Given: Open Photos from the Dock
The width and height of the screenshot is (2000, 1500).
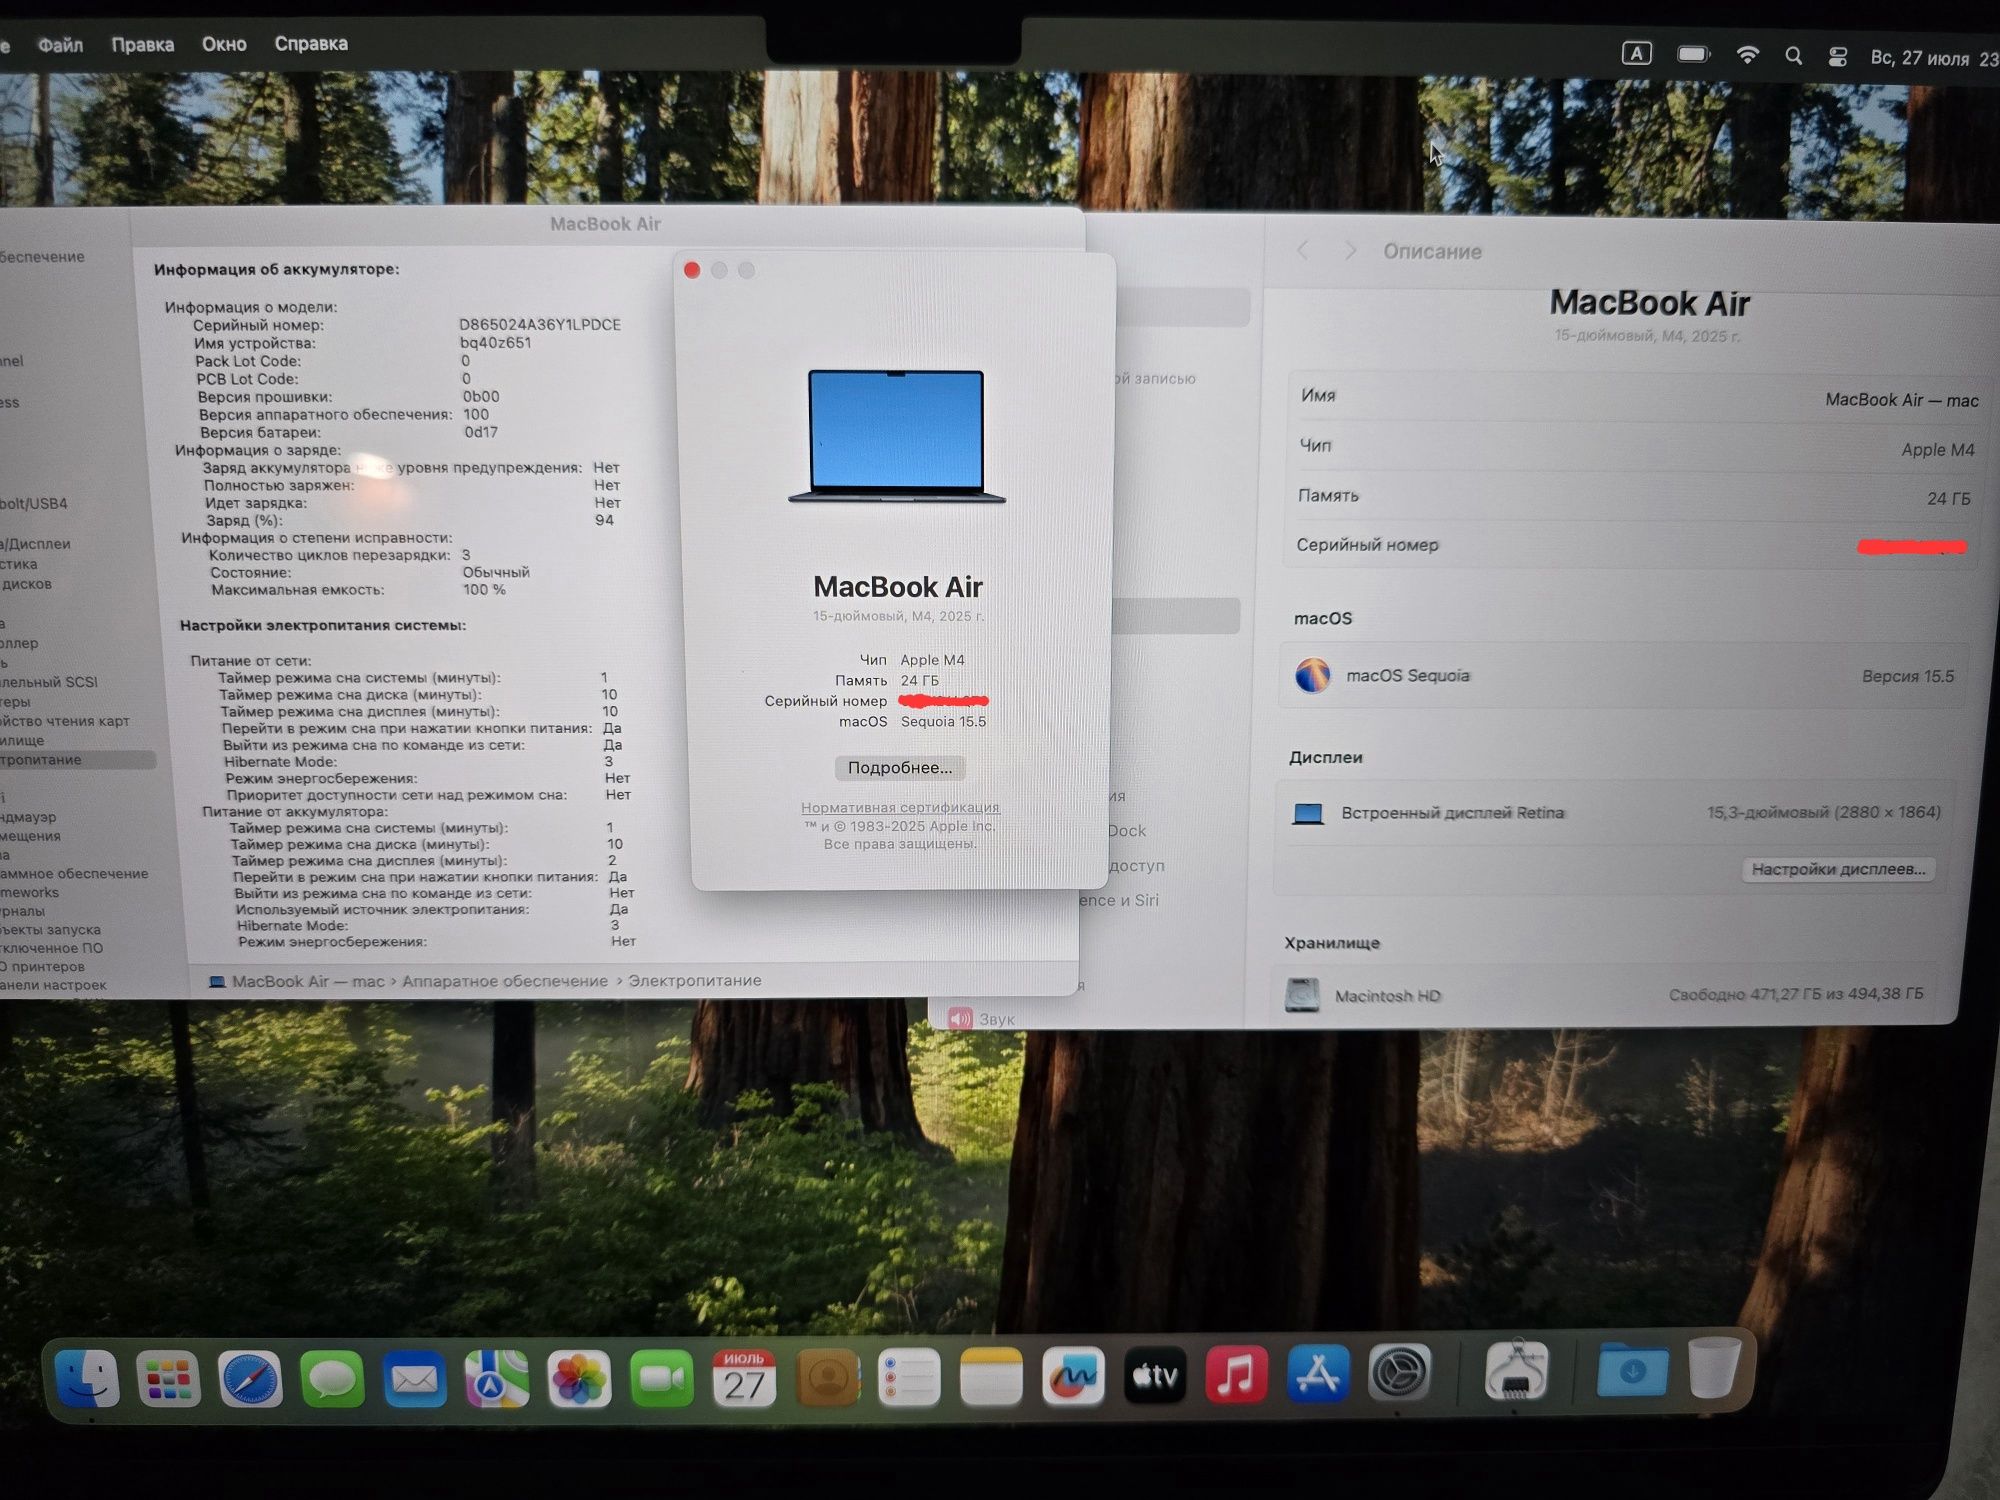Looking at the screenshot, I should (579, 1379).
